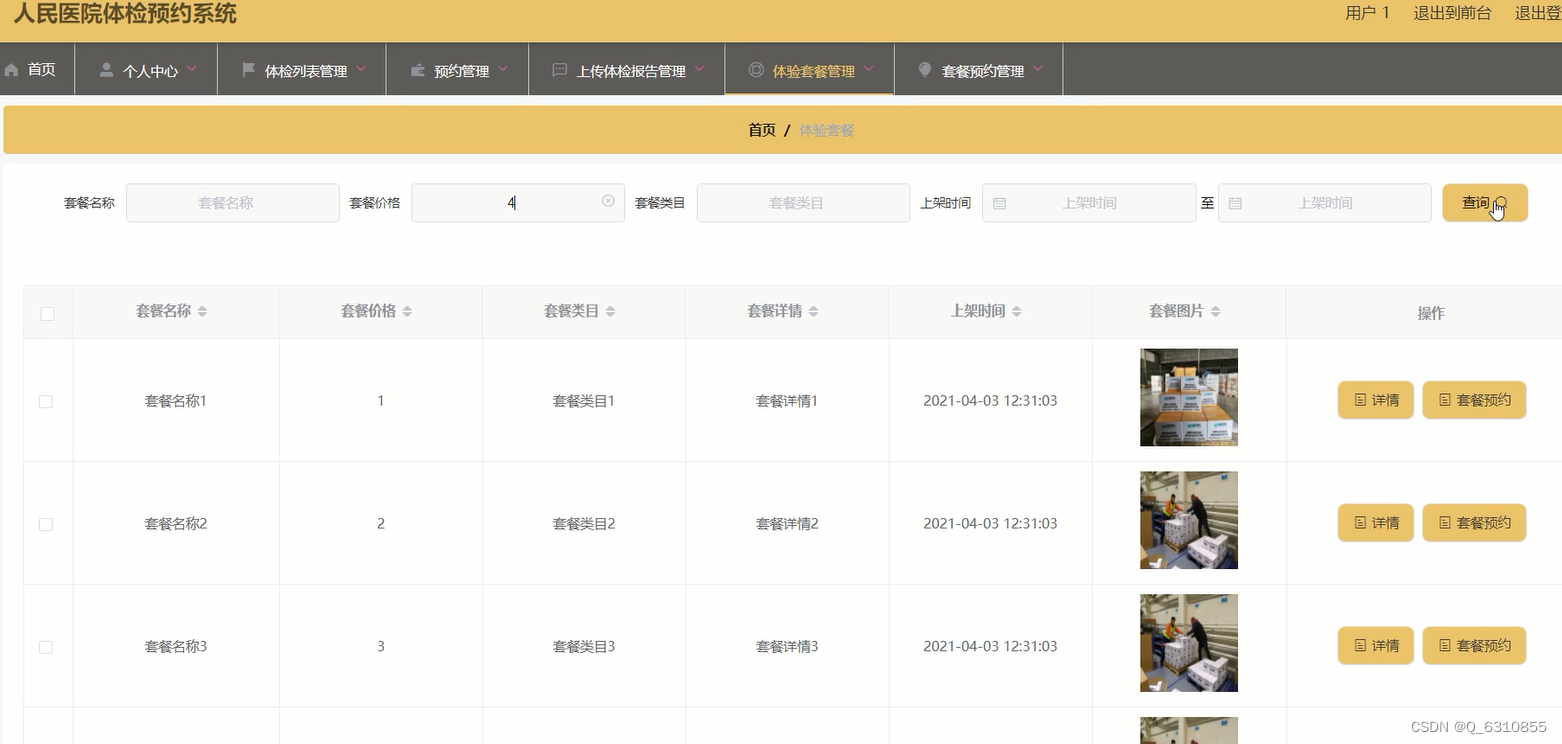Open the 套餐名称1 package image
This screenshot has width=1562, height=744.
pos(1189,397)
